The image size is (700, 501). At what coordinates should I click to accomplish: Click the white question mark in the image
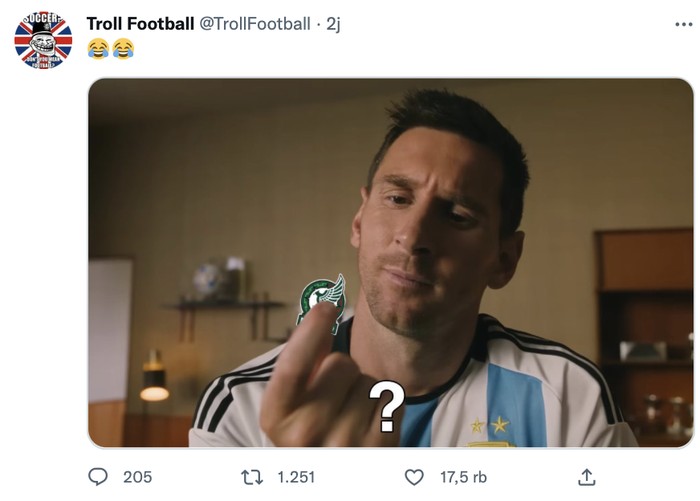(386, 406)
